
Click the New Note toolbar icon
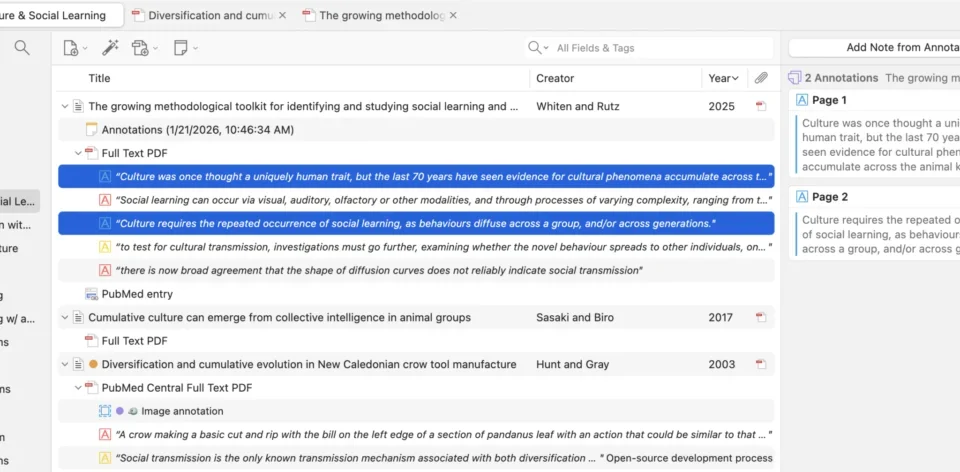(x=181, y=48)
